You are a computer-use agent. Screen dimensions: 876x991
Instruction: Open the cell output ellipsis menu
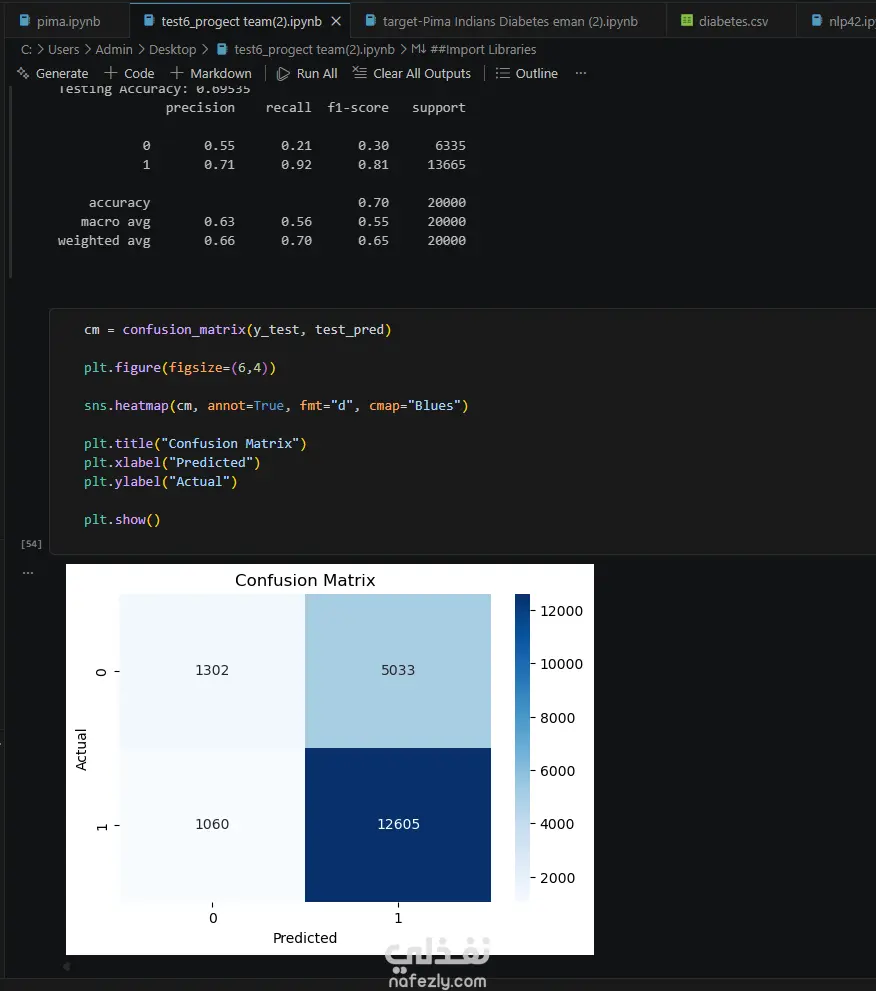28,573
